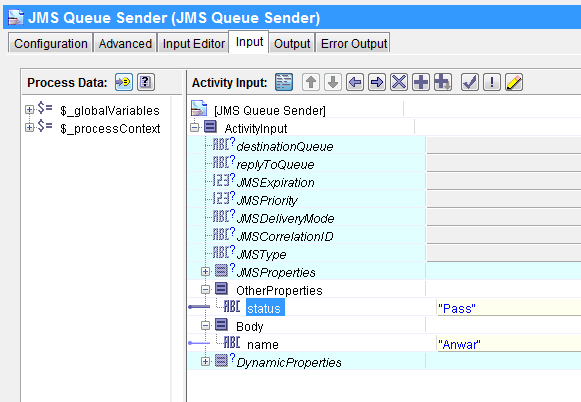Viewport: 581px width, 402px height.
Task: Click the Move Down arrow icon
Action: point(333,82)
